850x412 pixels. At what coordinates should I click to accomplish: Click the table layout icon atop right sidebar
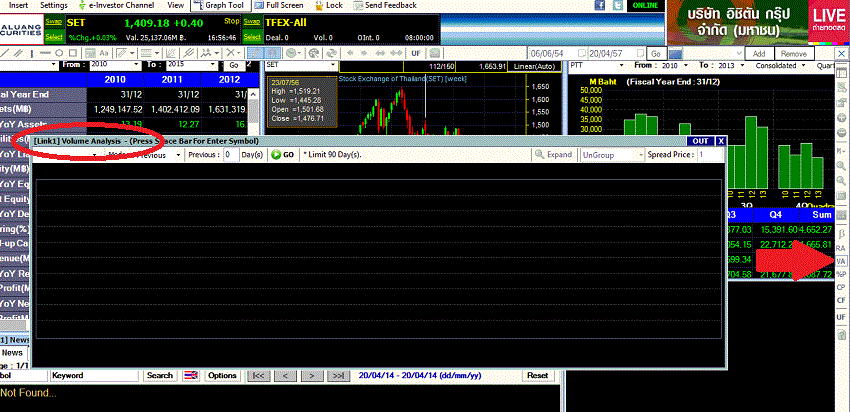841,73
